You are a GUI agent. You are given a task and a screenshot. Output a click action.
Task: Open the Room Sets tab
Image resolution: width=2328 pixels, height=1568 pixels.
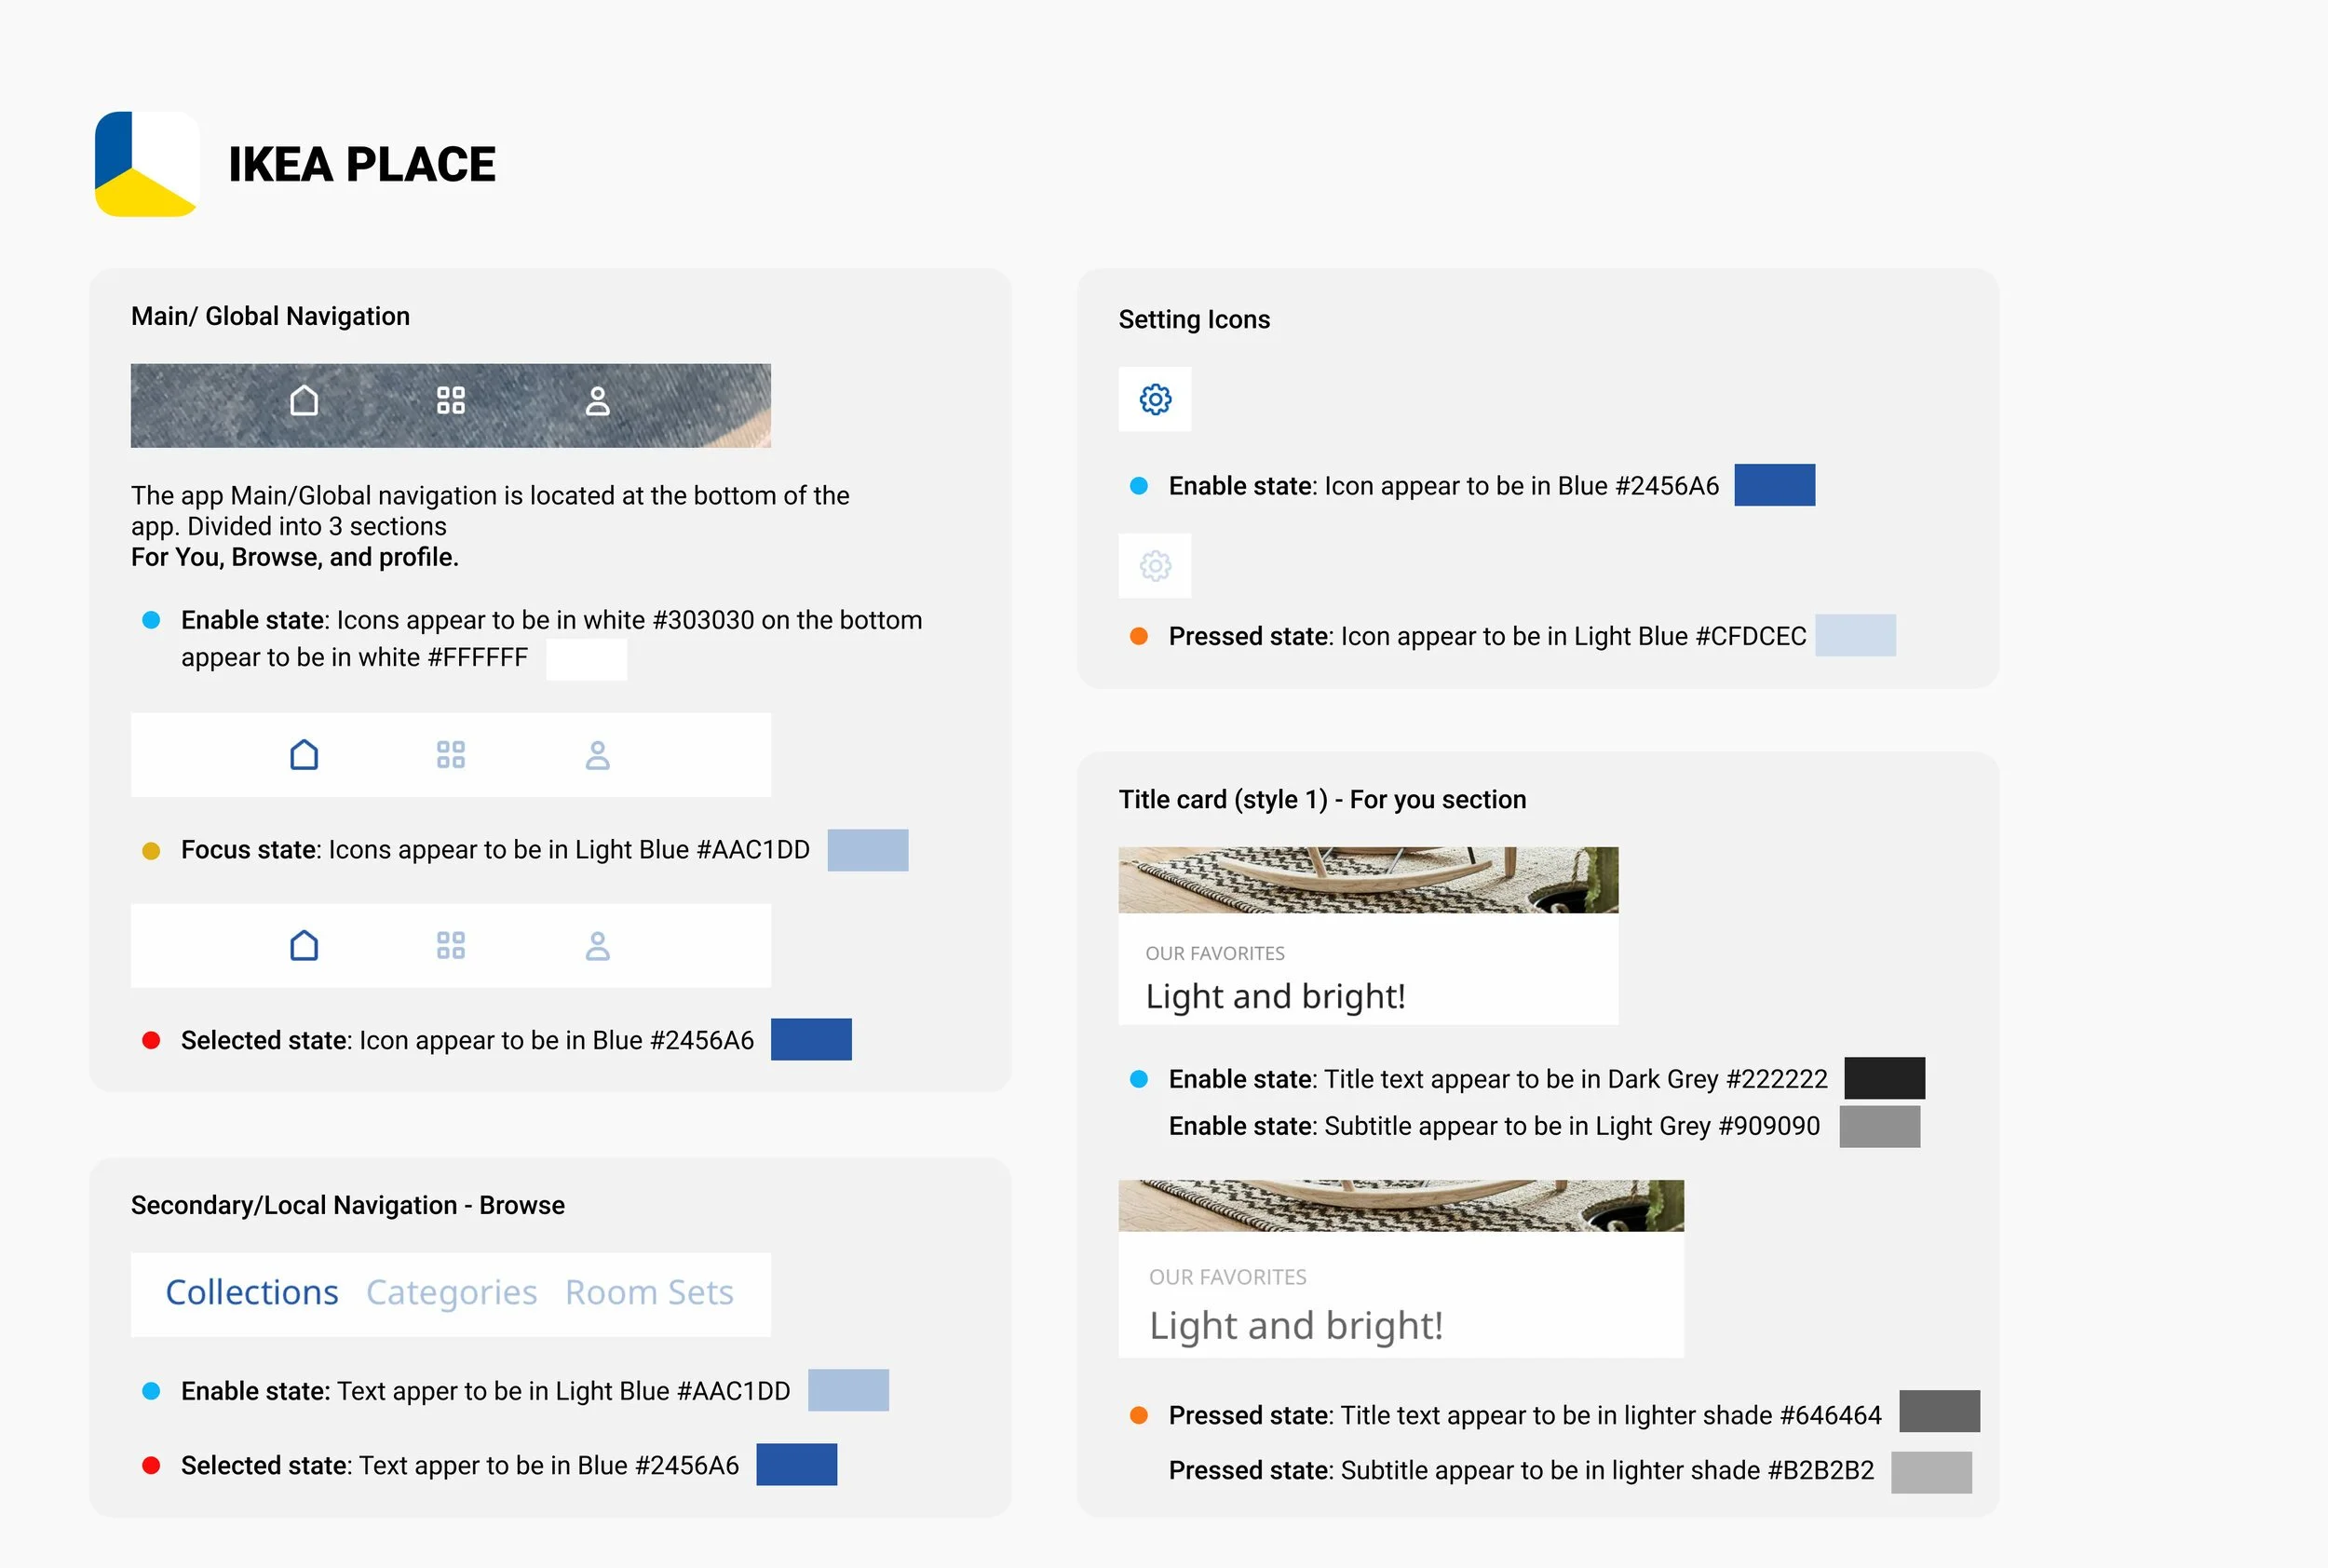[649, 1293]
